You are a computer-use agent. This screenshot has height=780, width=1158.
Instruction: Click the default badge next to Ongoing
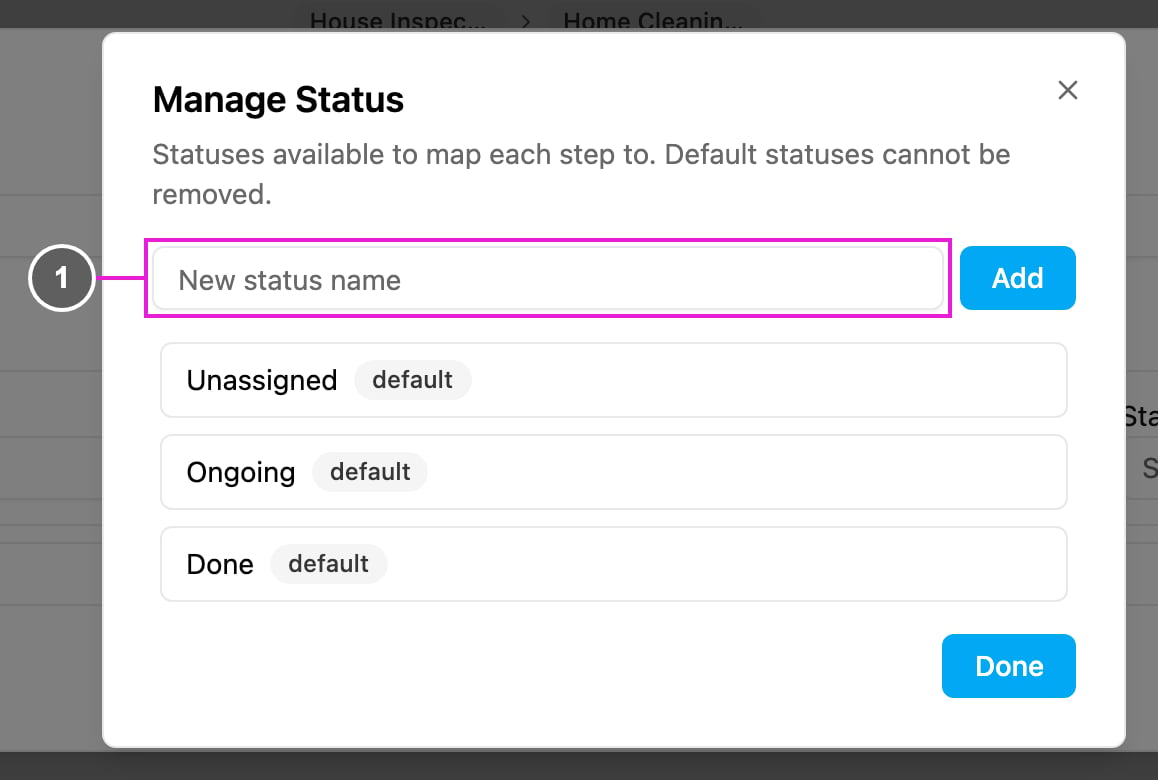click(370, 472)
